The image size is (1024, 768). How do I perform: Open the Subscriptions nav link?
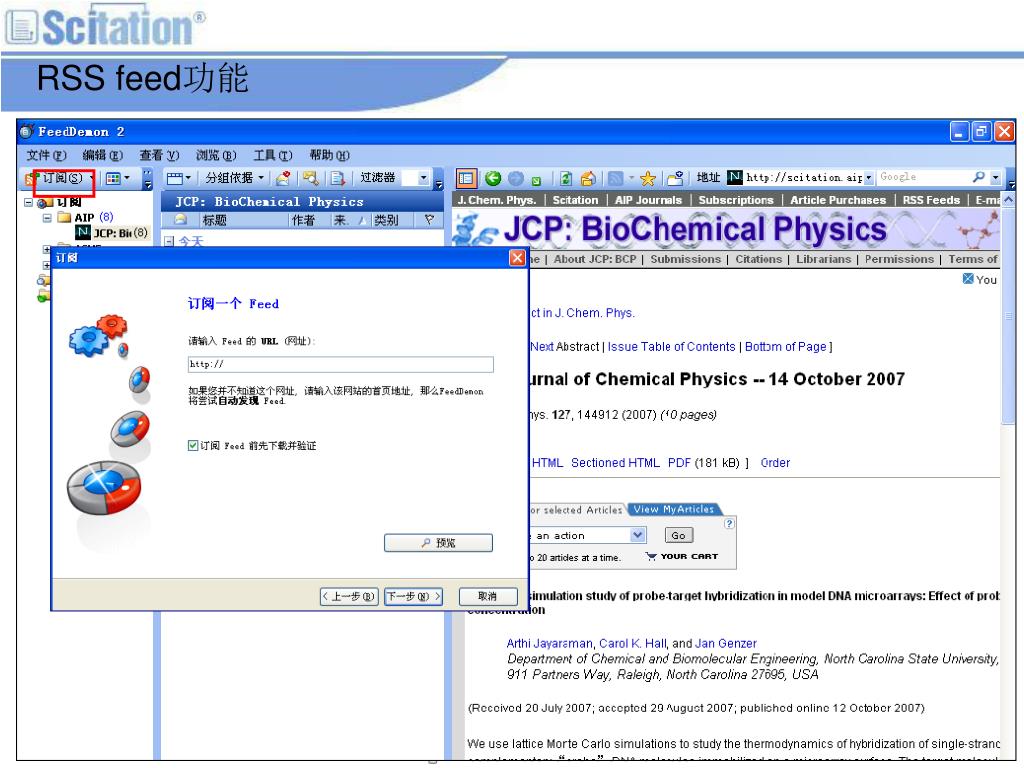coord(736,200)
